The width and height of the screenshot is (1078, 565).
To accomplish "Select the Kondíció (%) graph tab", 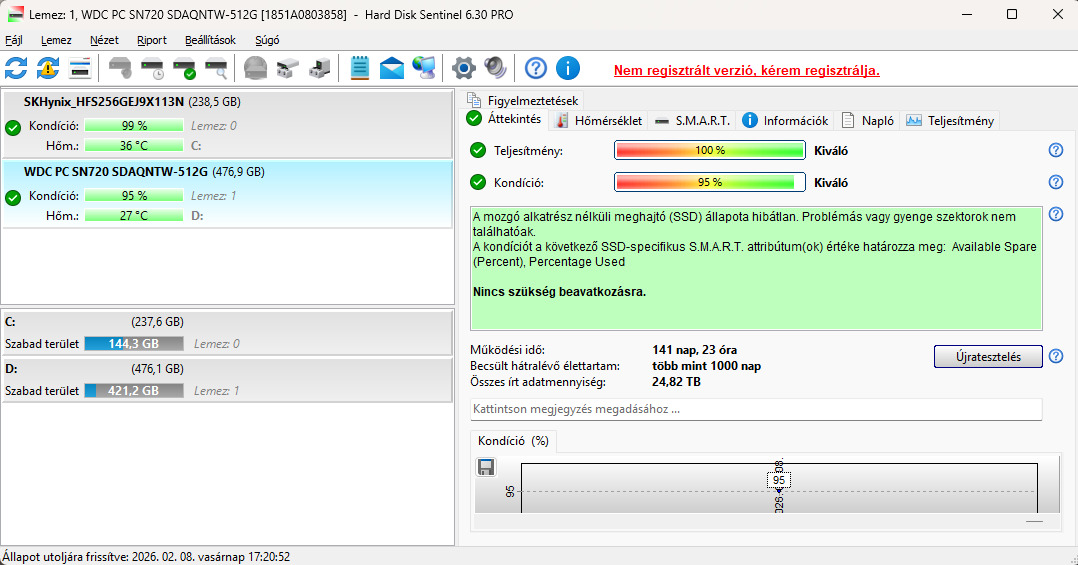I will point(514,441).
